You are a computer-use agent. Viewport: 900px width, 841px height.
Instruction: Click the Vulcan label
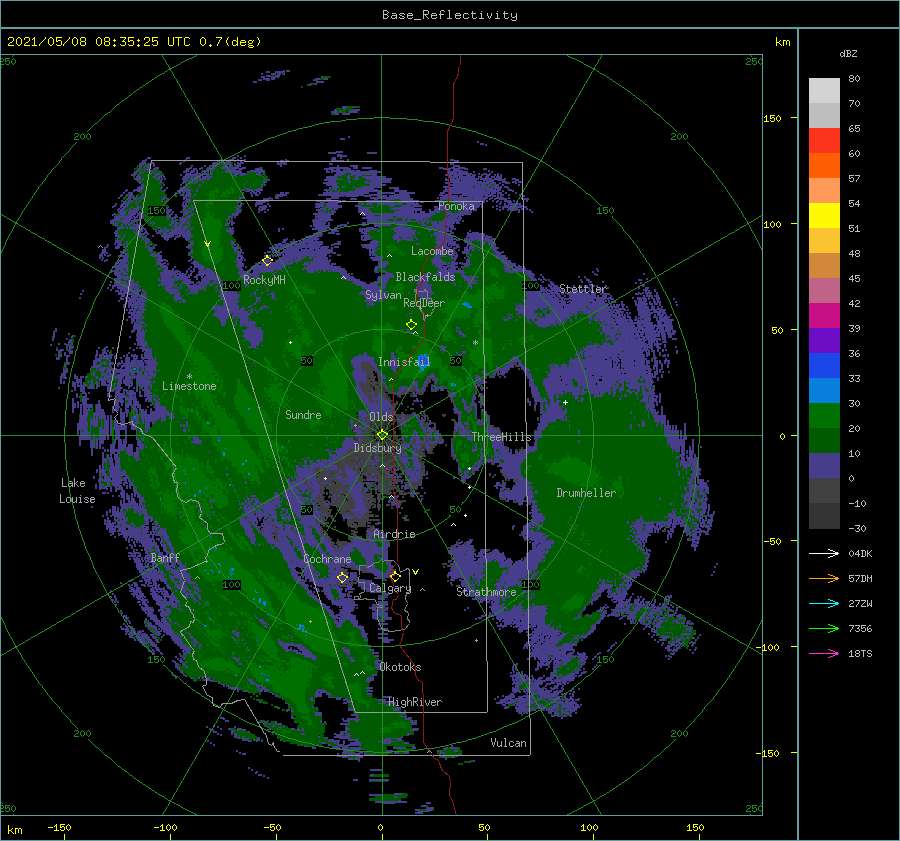509,743
